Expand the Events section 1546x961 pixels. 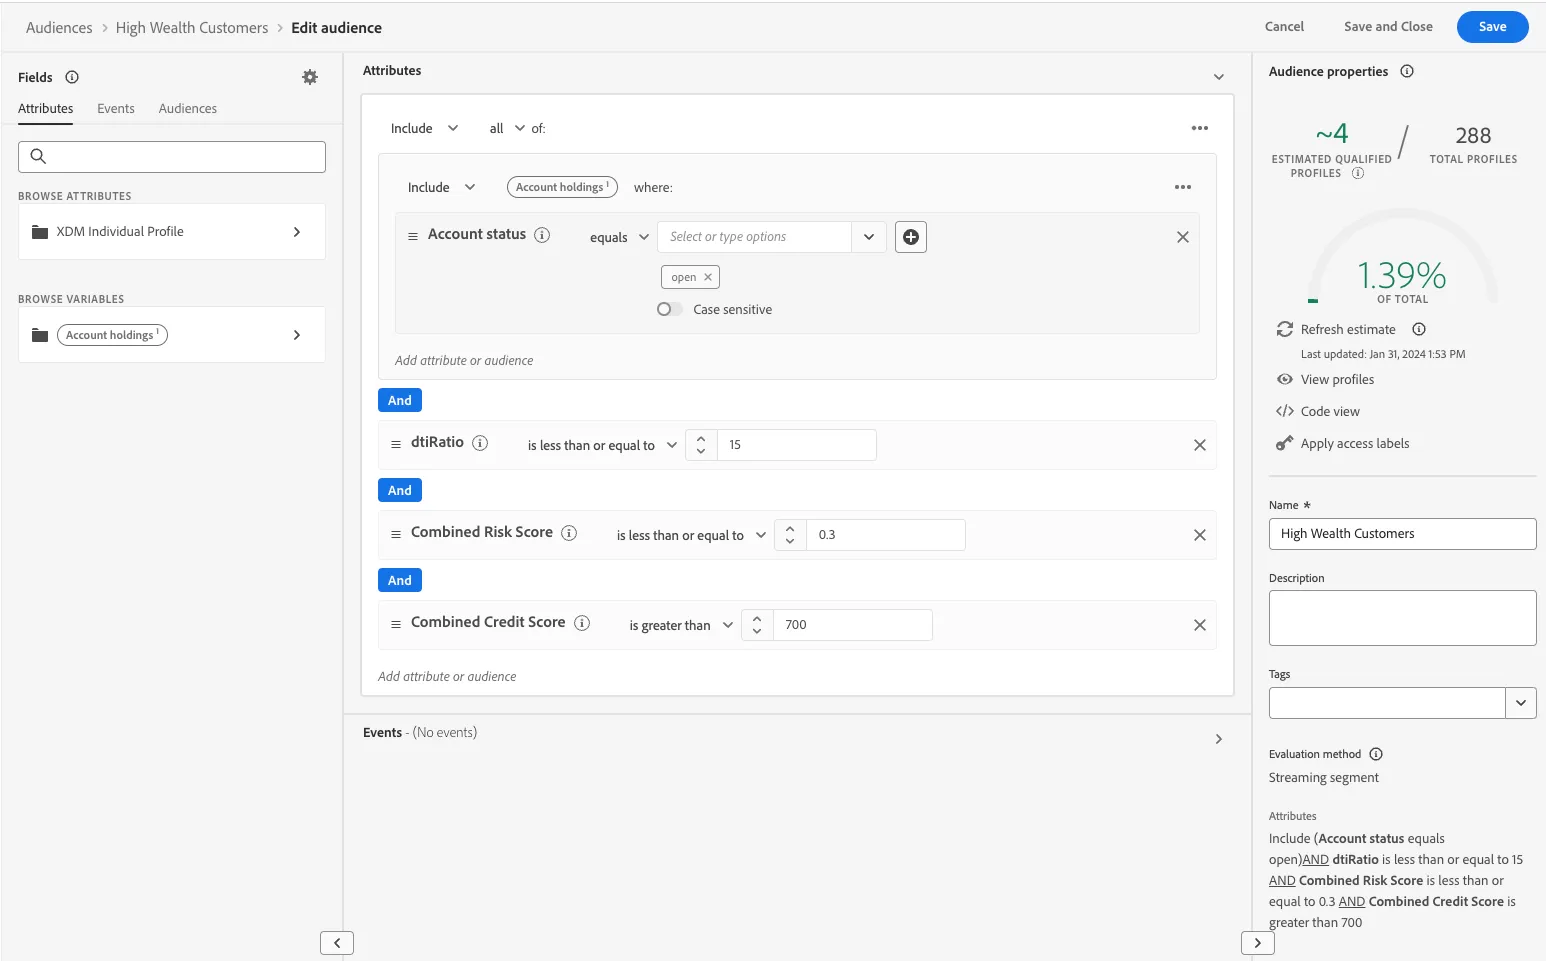click(x=1218, y=739)
